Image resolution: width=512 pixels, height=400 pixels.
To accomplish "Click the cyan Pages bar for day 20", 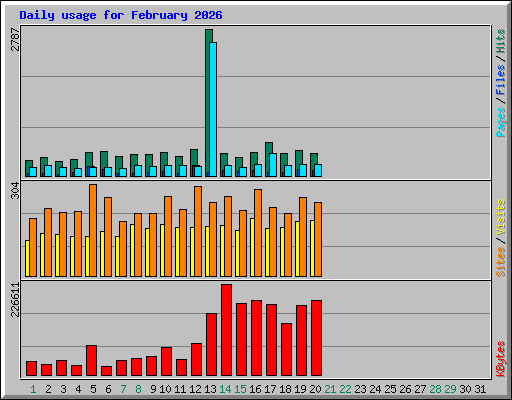I will coord(318,170).
